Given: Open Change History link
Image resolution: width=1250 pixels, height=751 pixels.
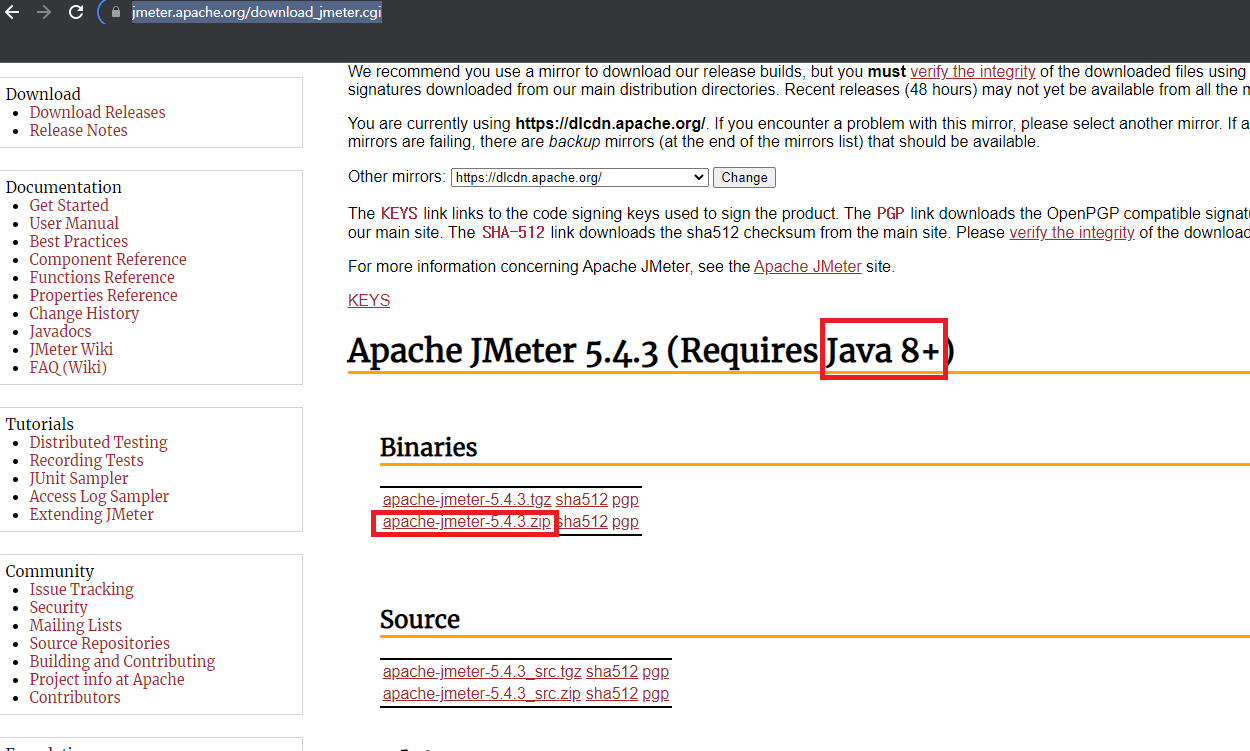Looking at the screenshot, I should 84,313.
